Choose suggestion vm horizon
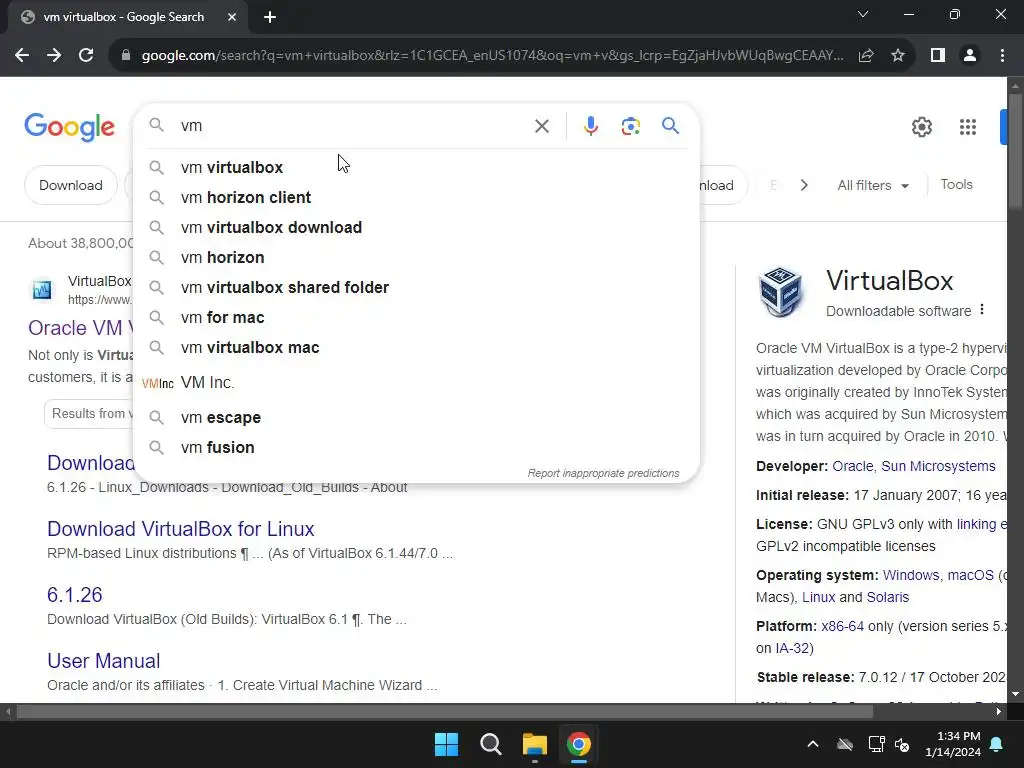This screenshot has width=1024, height=768. click(x=416, y=257)
